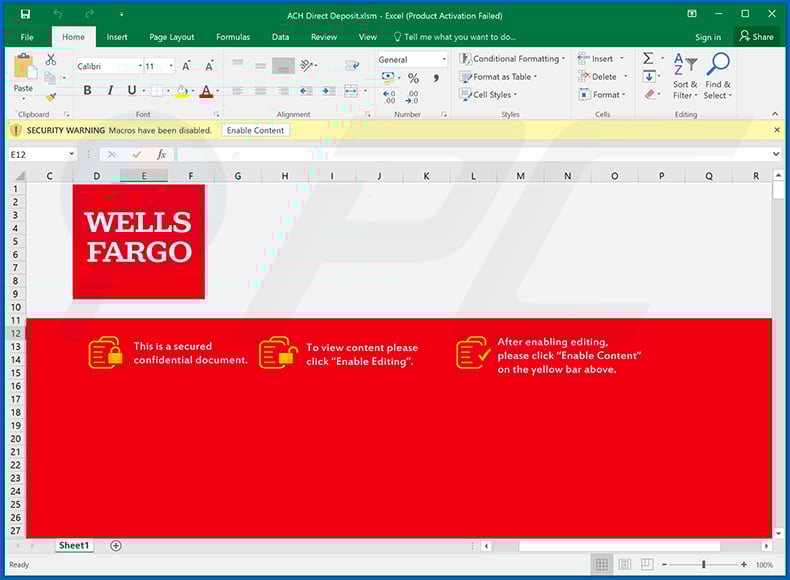This screenshot has width=790, height=580.
Task: Toggle center horizontal alignment
Action: coord(260,91)
